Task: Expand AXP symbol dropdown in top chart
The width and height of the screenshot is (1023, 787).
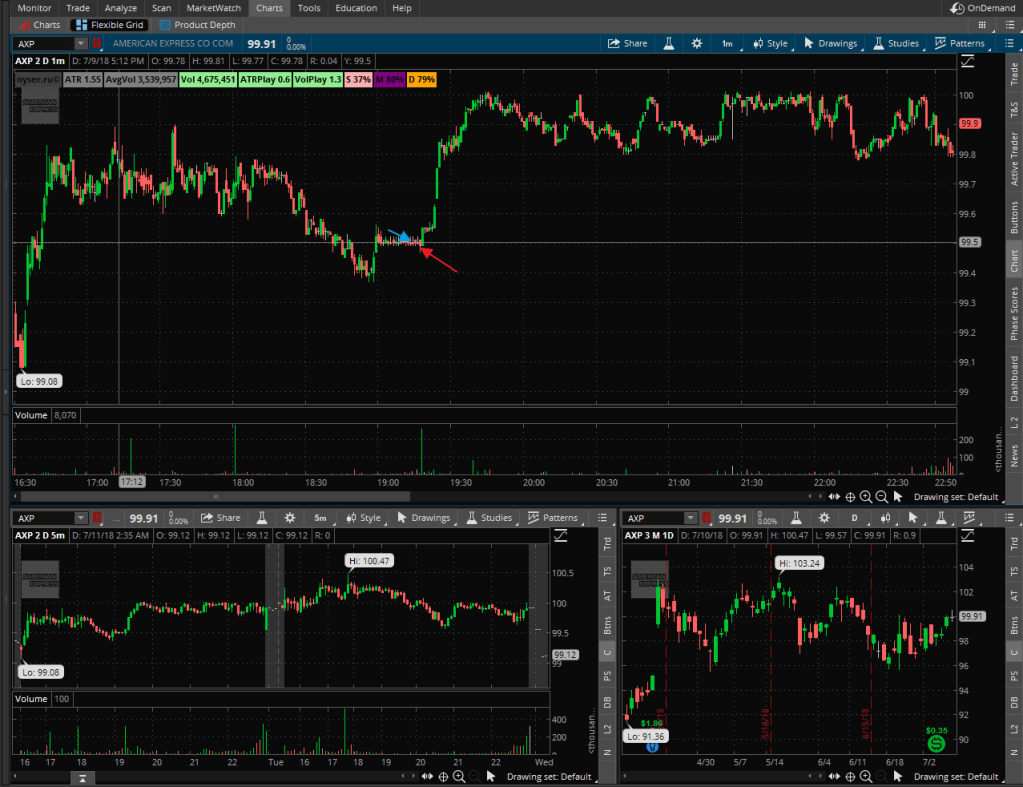Action: (x=80, y=44)
